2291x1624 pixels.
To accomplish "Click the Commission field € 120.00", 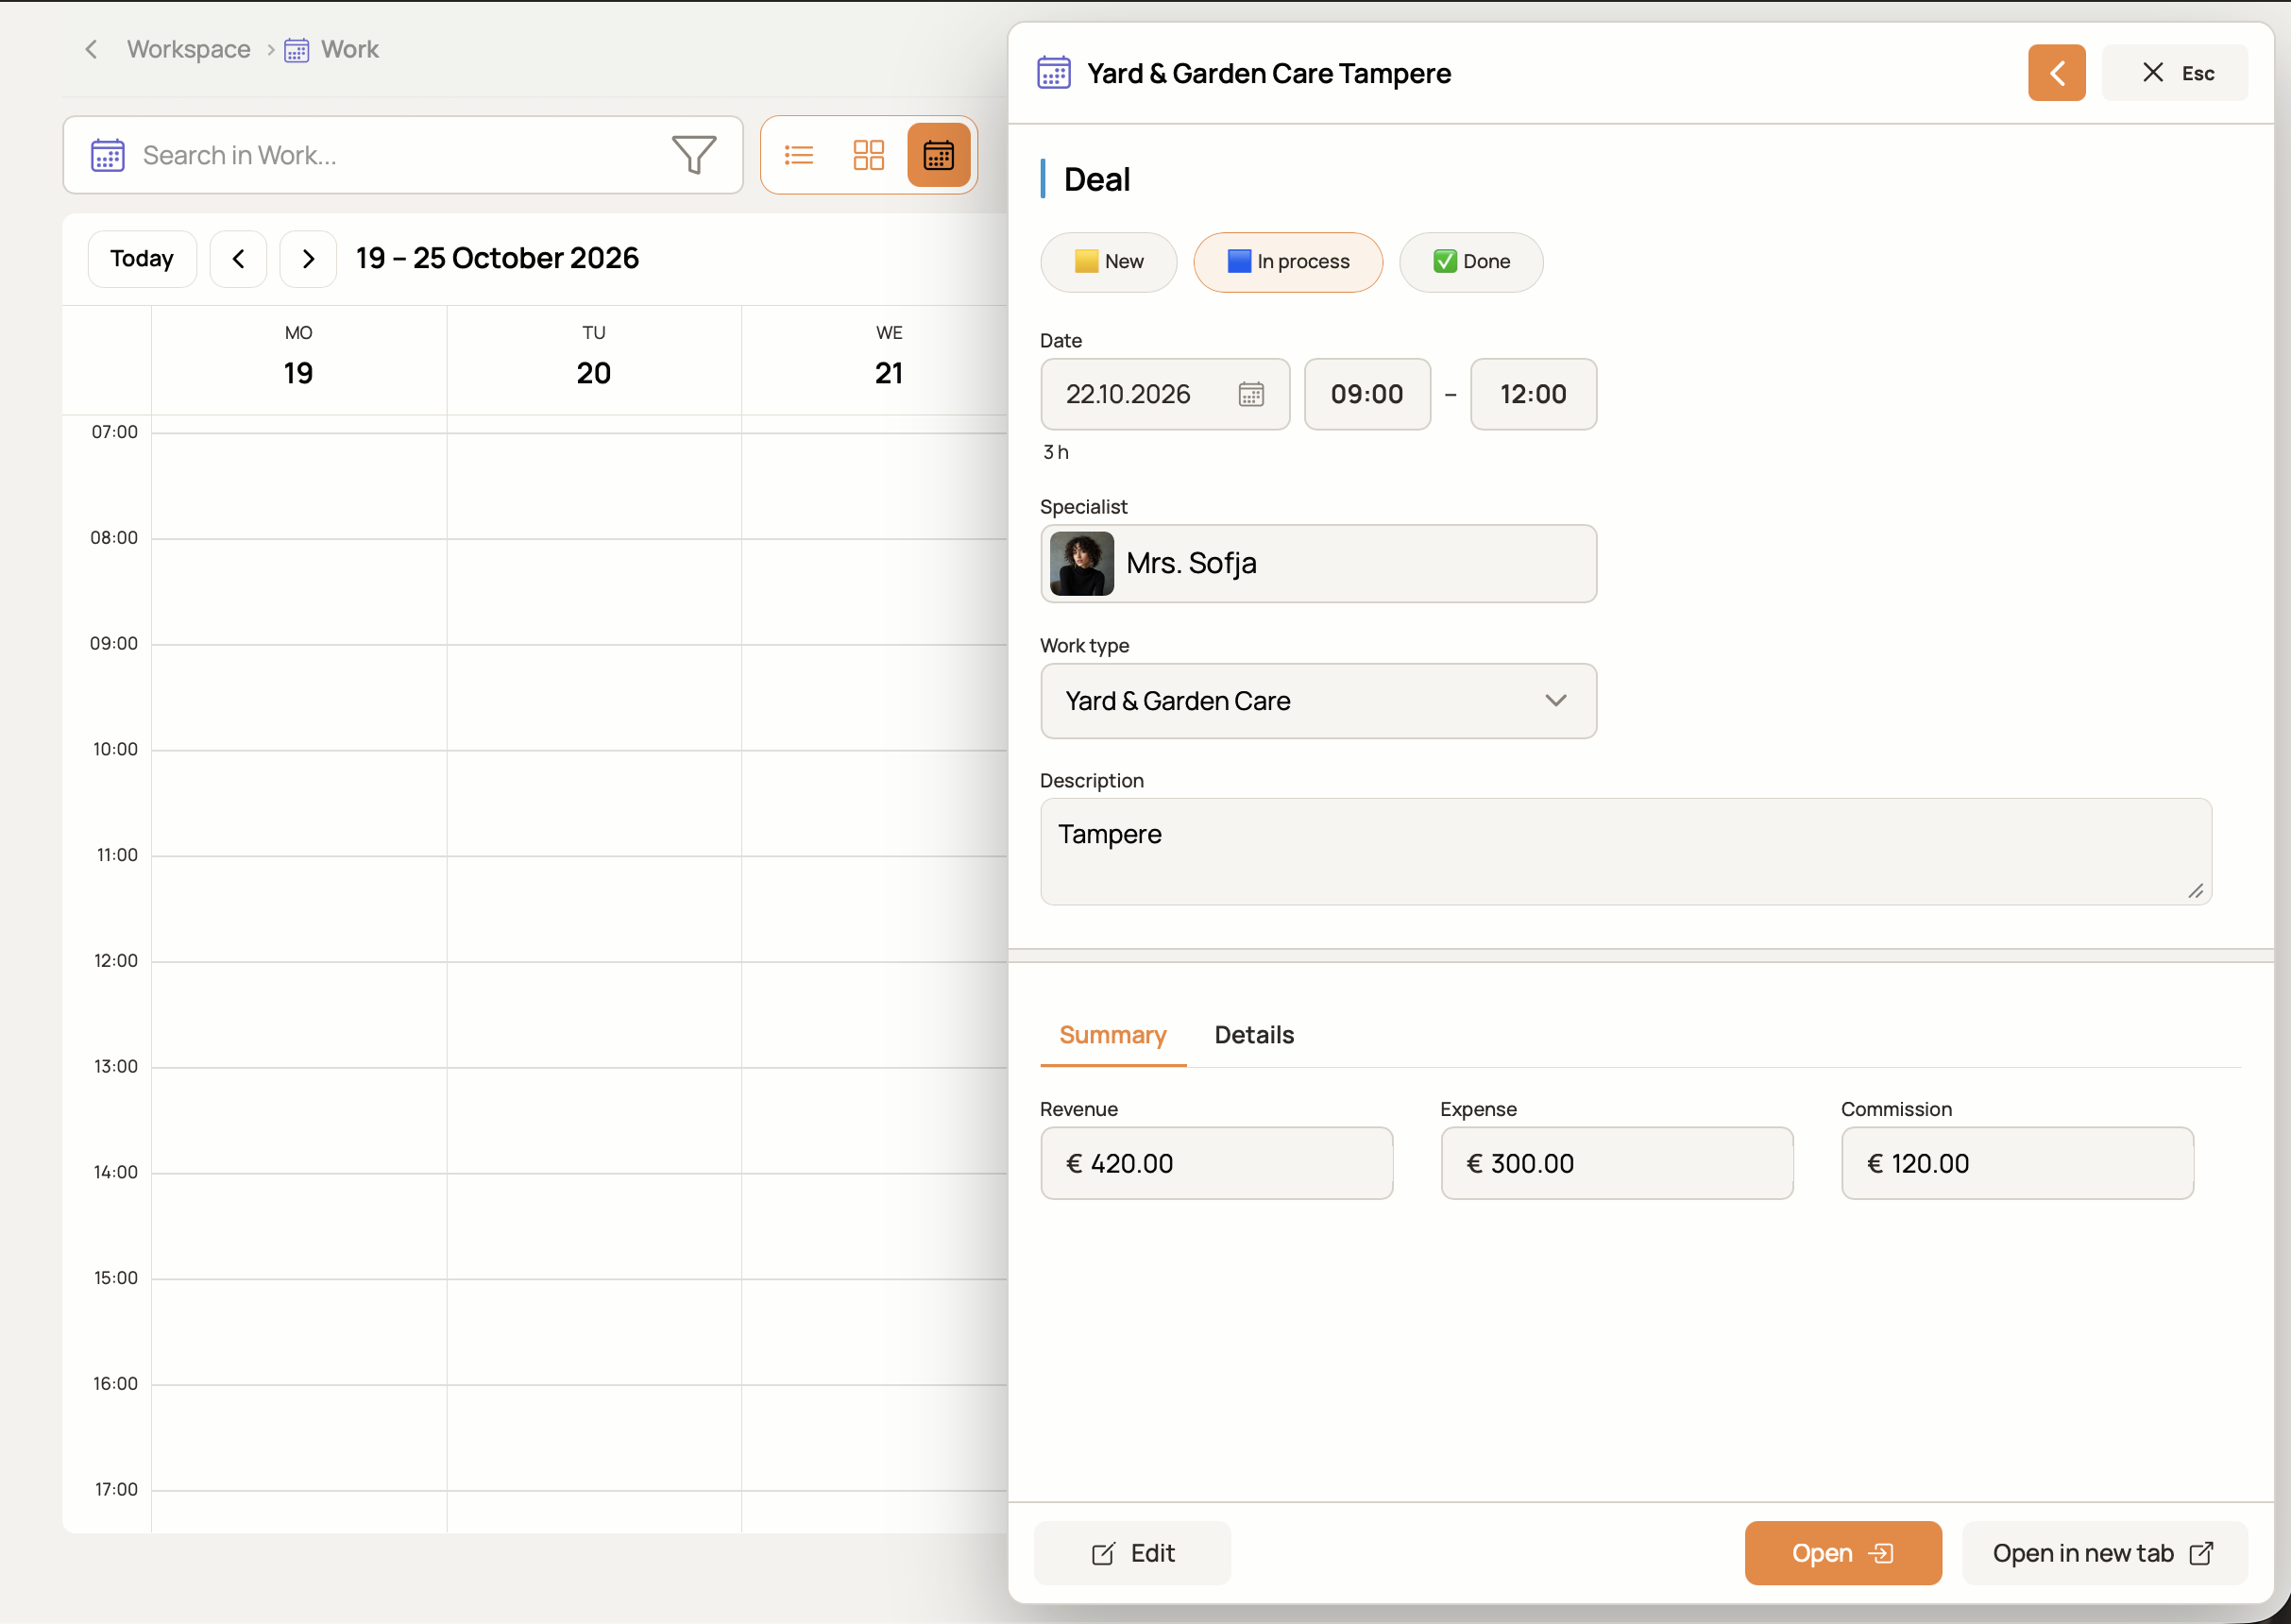I will (x=2017, y=1163).
